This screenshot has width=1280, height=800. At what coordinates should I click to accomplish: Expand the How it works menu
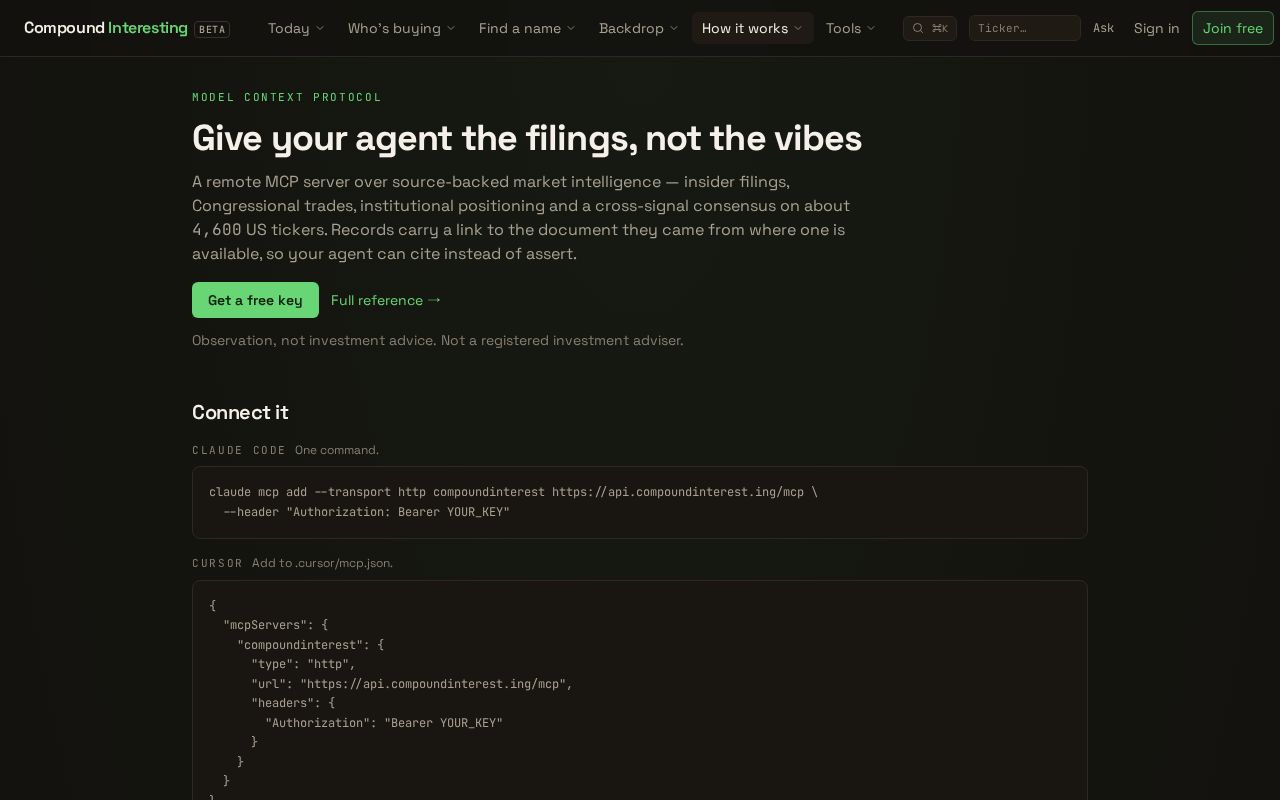pyautogui.click(x=752, y=28)
